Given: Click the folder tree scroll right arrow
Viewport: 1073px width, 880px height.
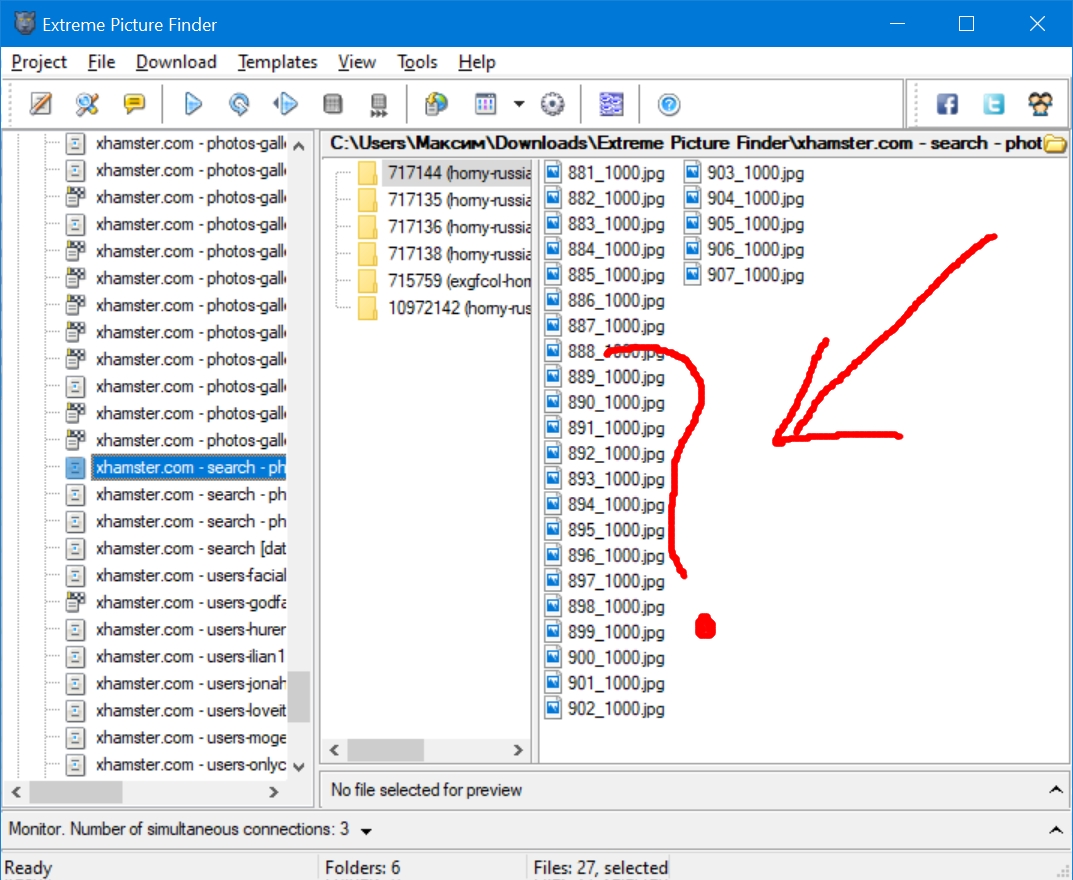Looking at the screenshot, I should pyautogui.click(x=518, y=750).
